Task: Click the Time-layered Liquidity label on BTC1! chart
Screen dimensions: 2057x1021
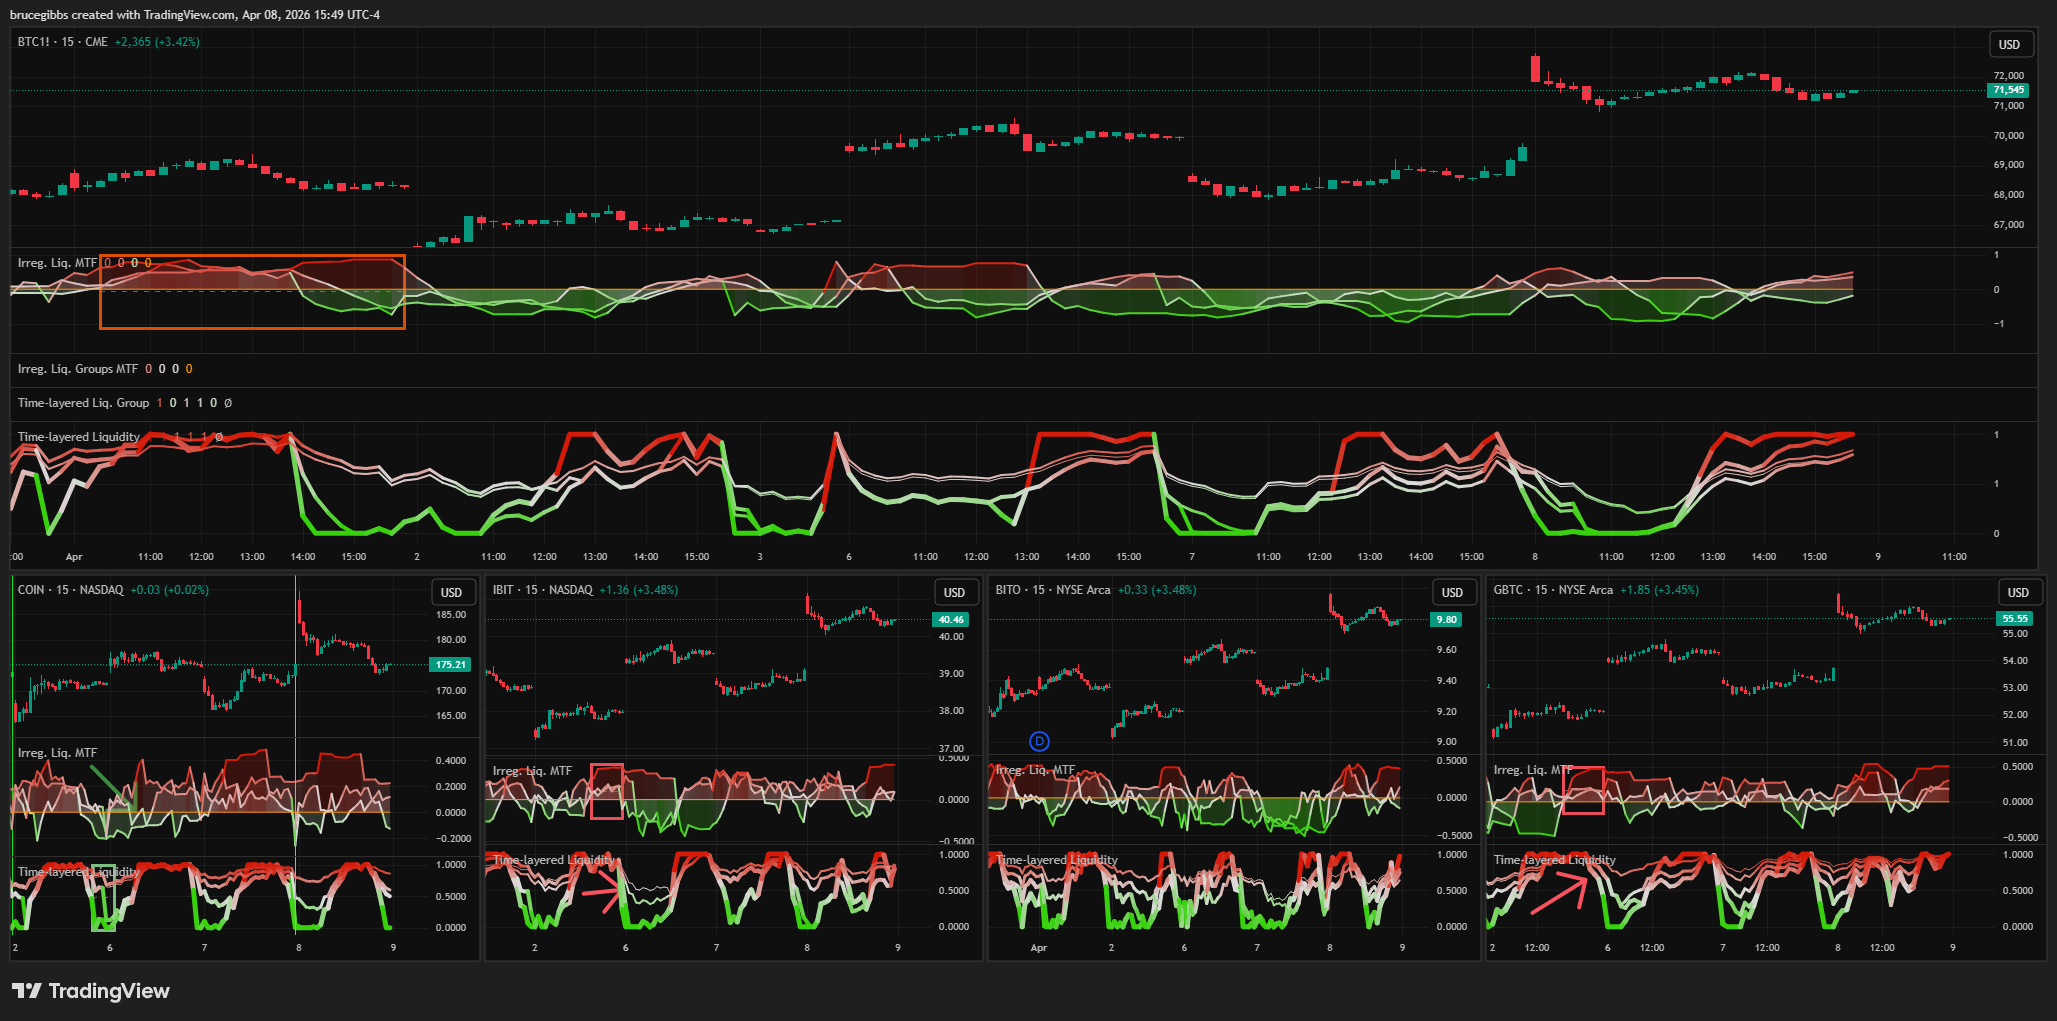Action: (78, 437)
